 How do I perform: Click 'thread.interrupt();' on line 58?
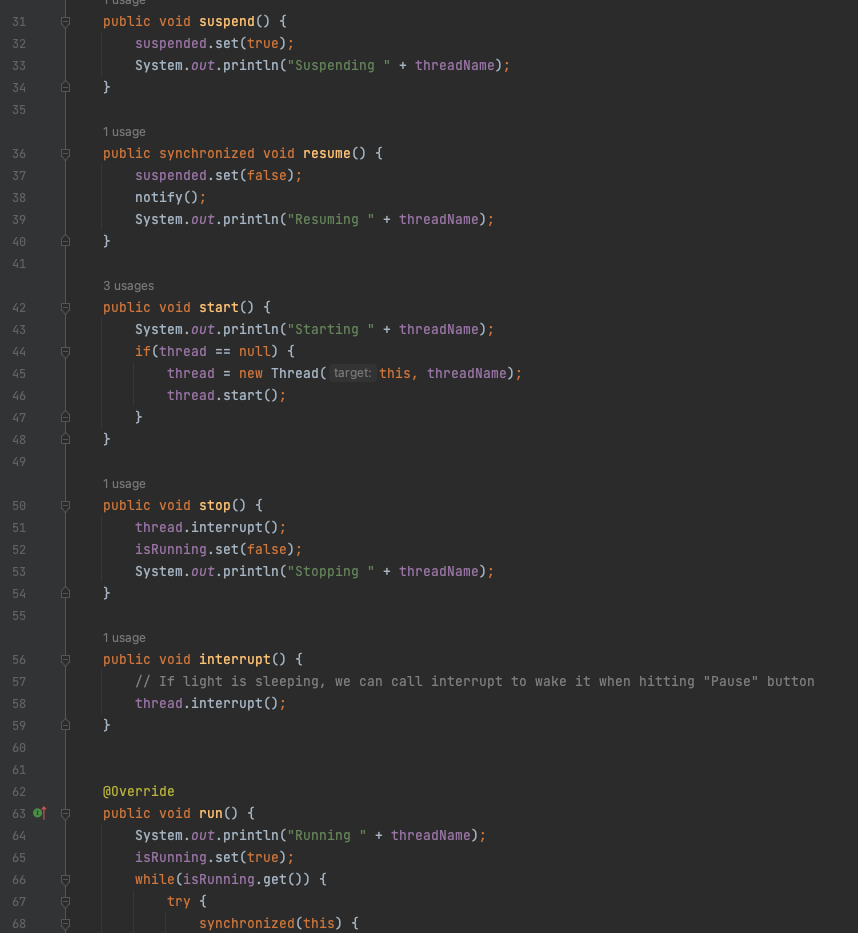tap(210, 704)
